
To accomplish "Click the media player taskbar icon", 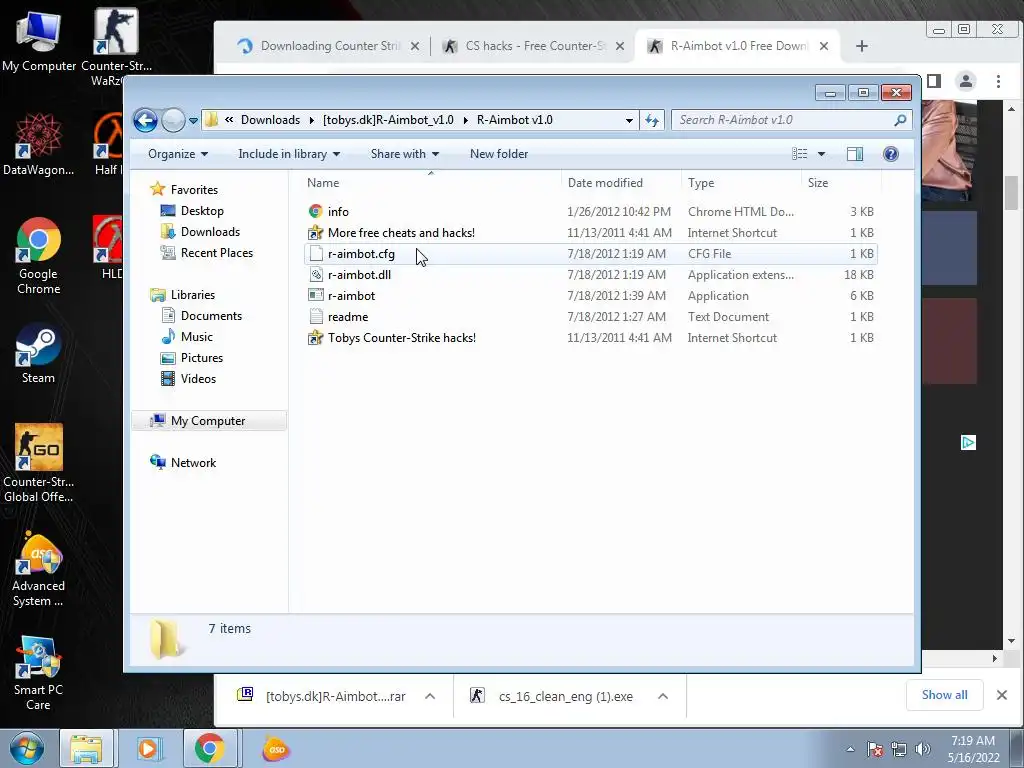I will pos(148,749).
